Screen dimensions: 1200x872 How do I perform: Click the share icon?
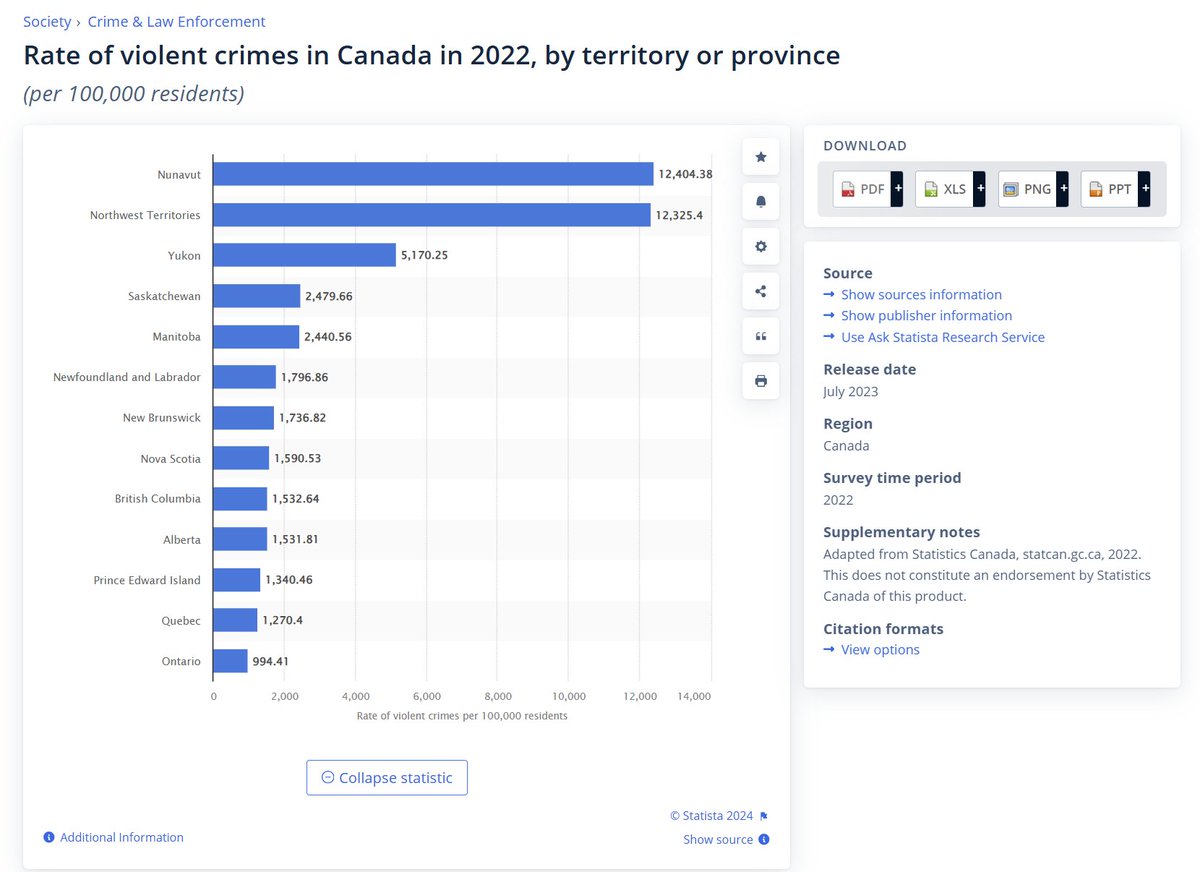coord(761,291)
